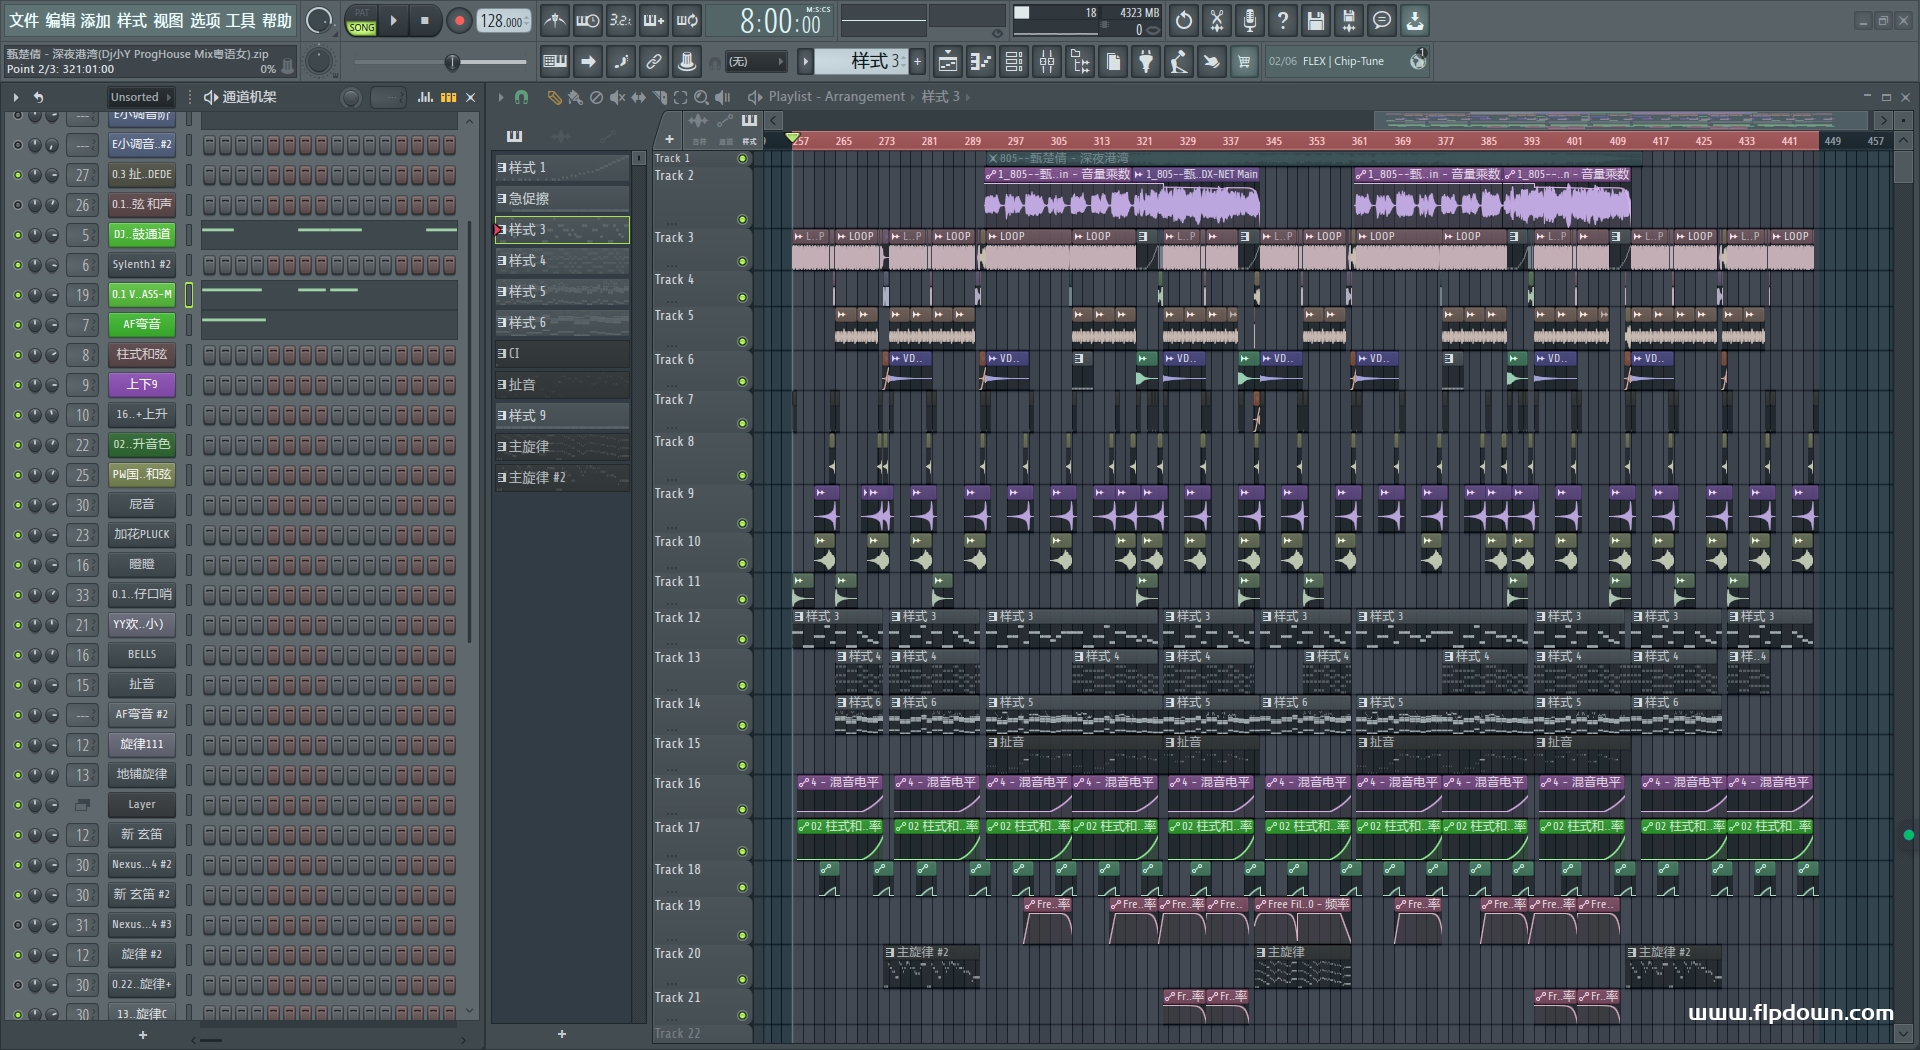1920x1050 pixels.
Task: Select the zoom tool in Playlist
Action: 701,97
